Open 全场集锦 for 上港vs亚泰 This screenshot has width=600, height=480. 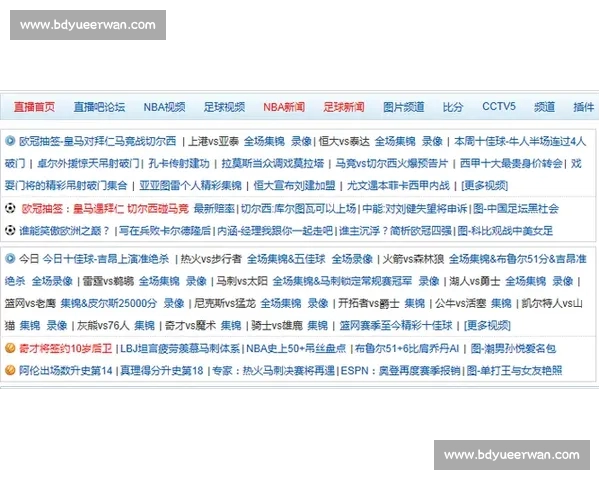tap(264, 141)
